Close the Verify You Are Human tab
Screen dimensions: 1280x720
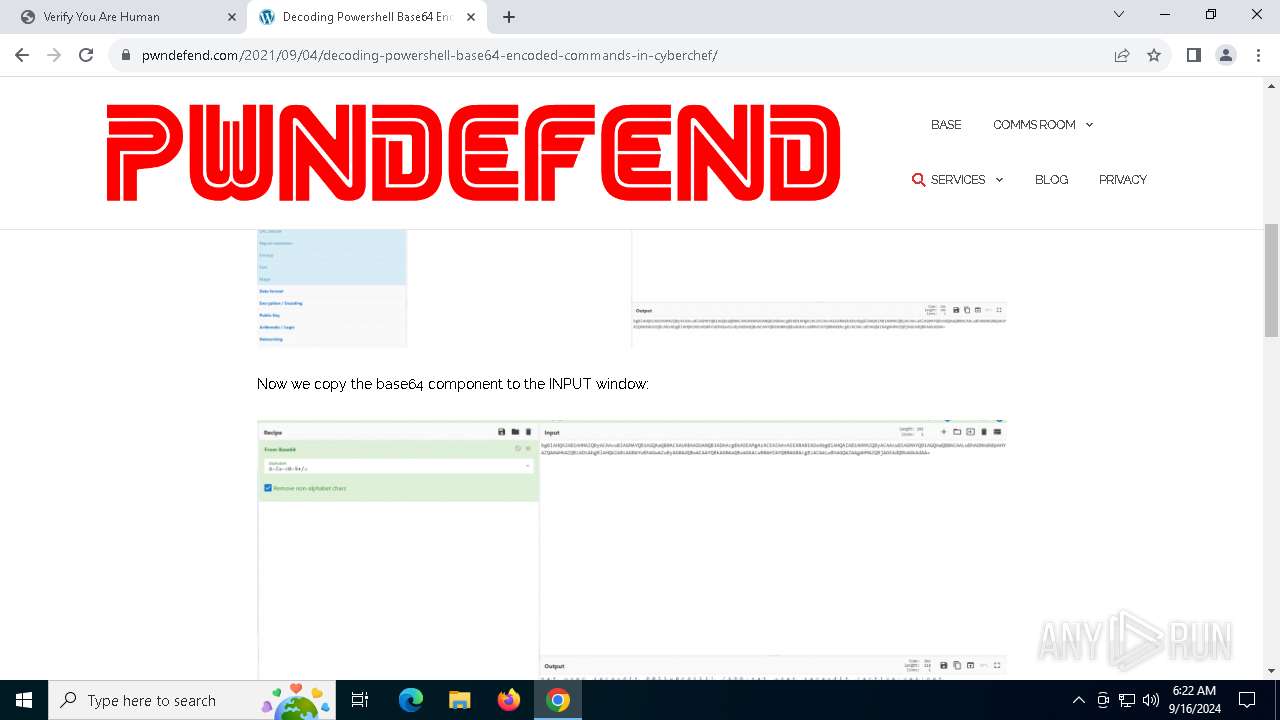pyautogui.click(x=232, y=17)
